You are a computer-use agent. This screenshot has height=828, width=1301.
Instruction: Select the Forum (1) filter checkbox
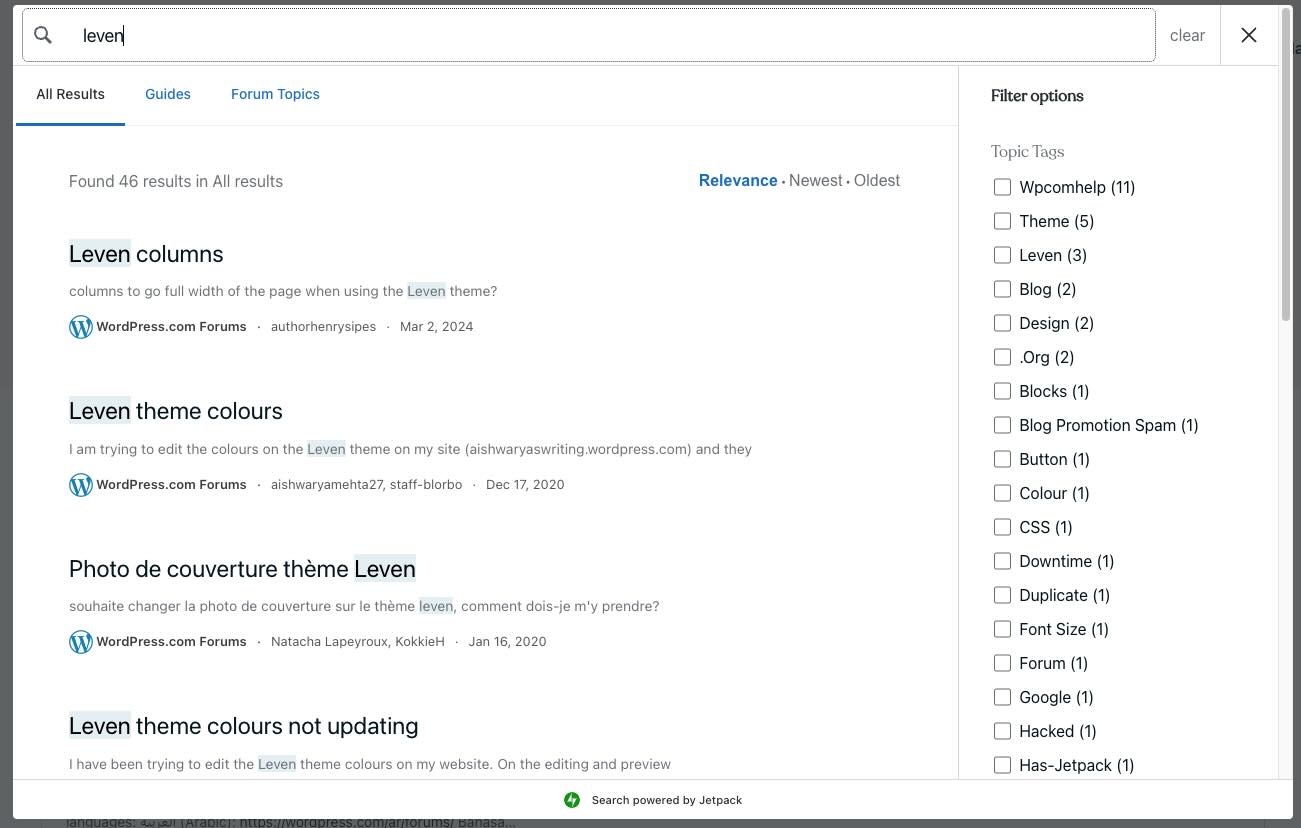[1002, 663]
